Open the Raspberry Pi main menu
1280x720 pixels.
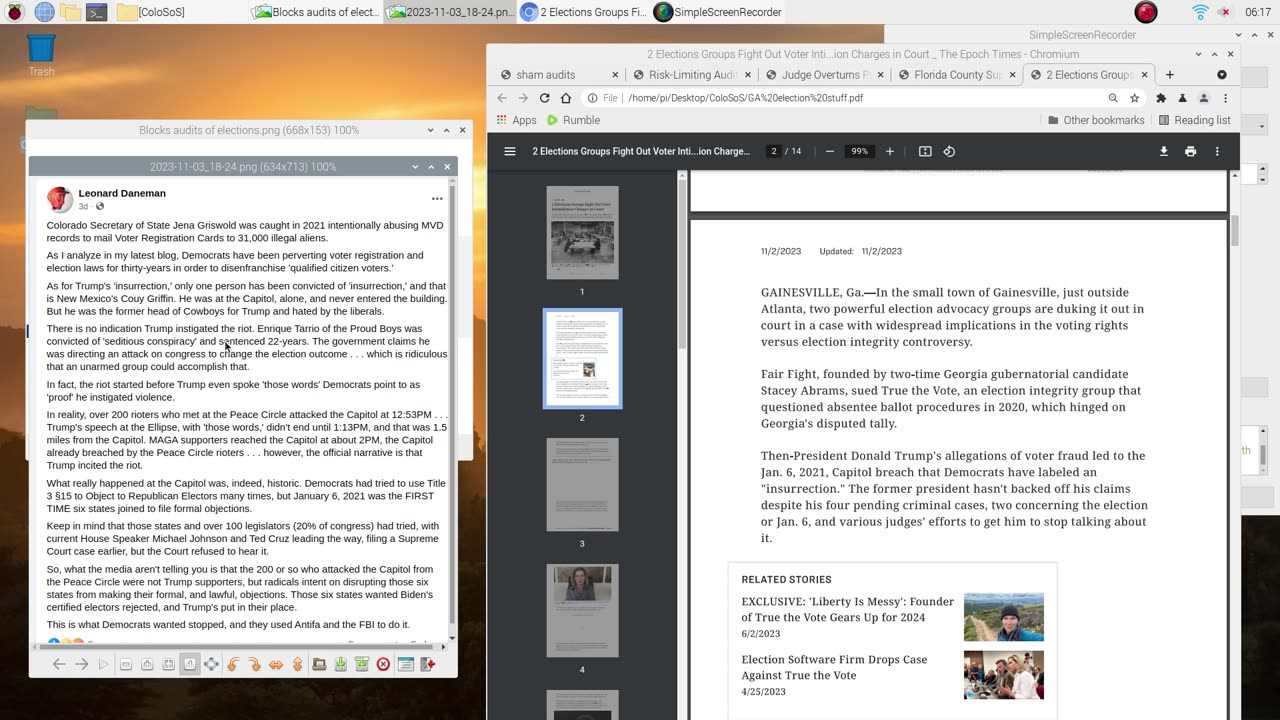(15, 12)
